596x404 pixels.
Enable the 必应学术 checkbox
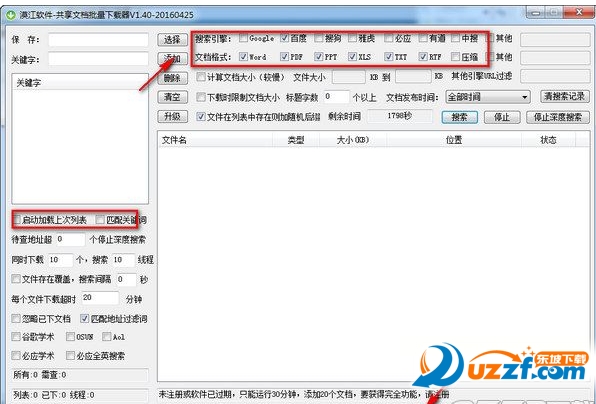16,356
